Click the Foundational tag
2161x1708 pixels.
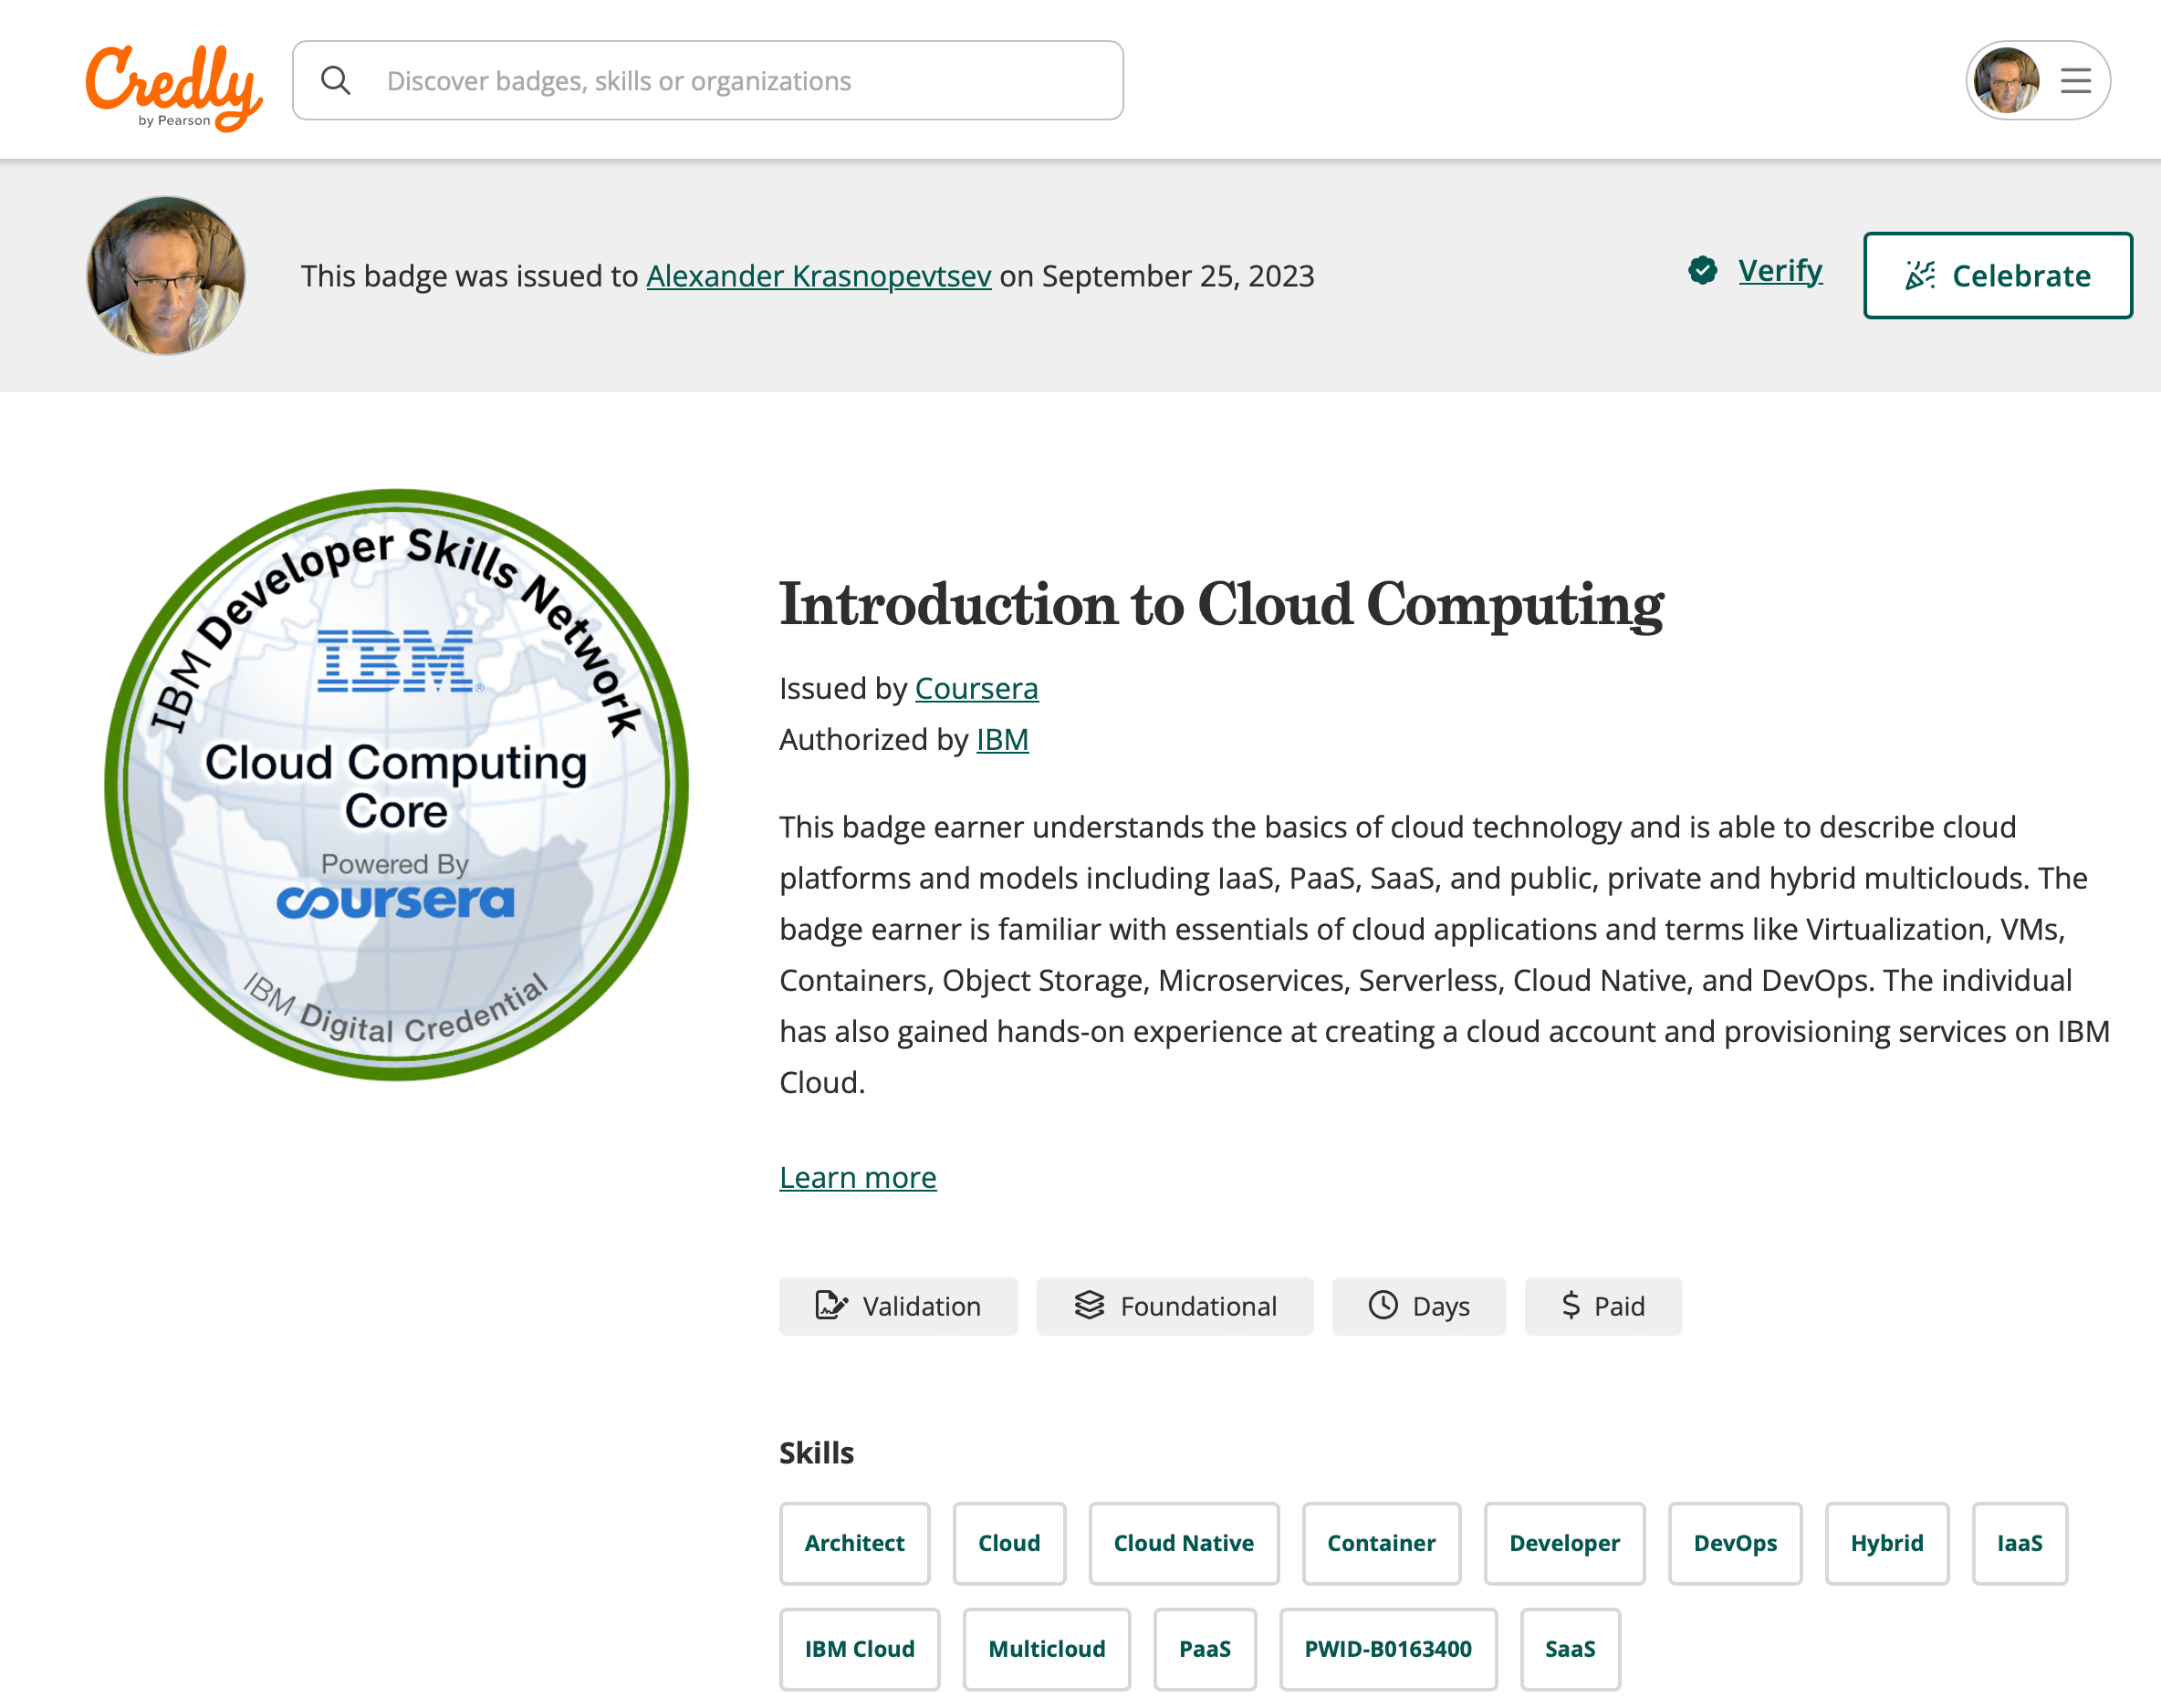[x=1175, y=1307]
